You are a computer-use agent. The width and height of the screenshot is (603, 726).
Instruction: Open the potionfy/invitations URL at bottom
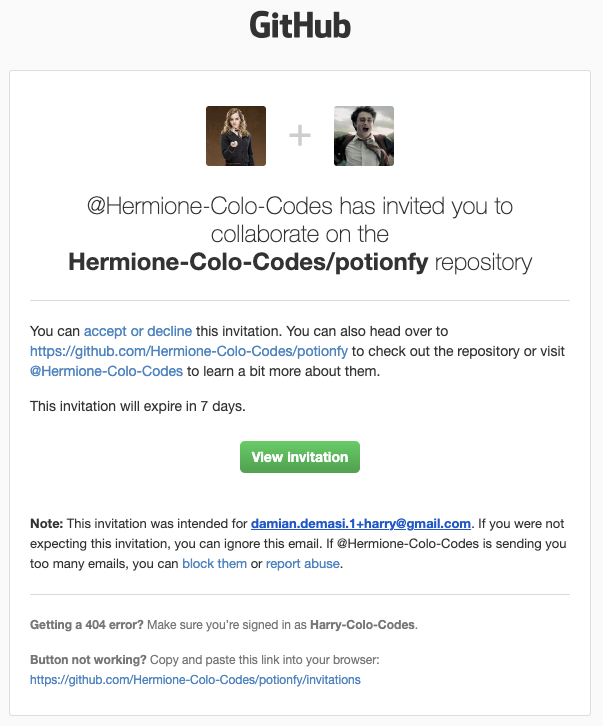click(x=195, y=680)
